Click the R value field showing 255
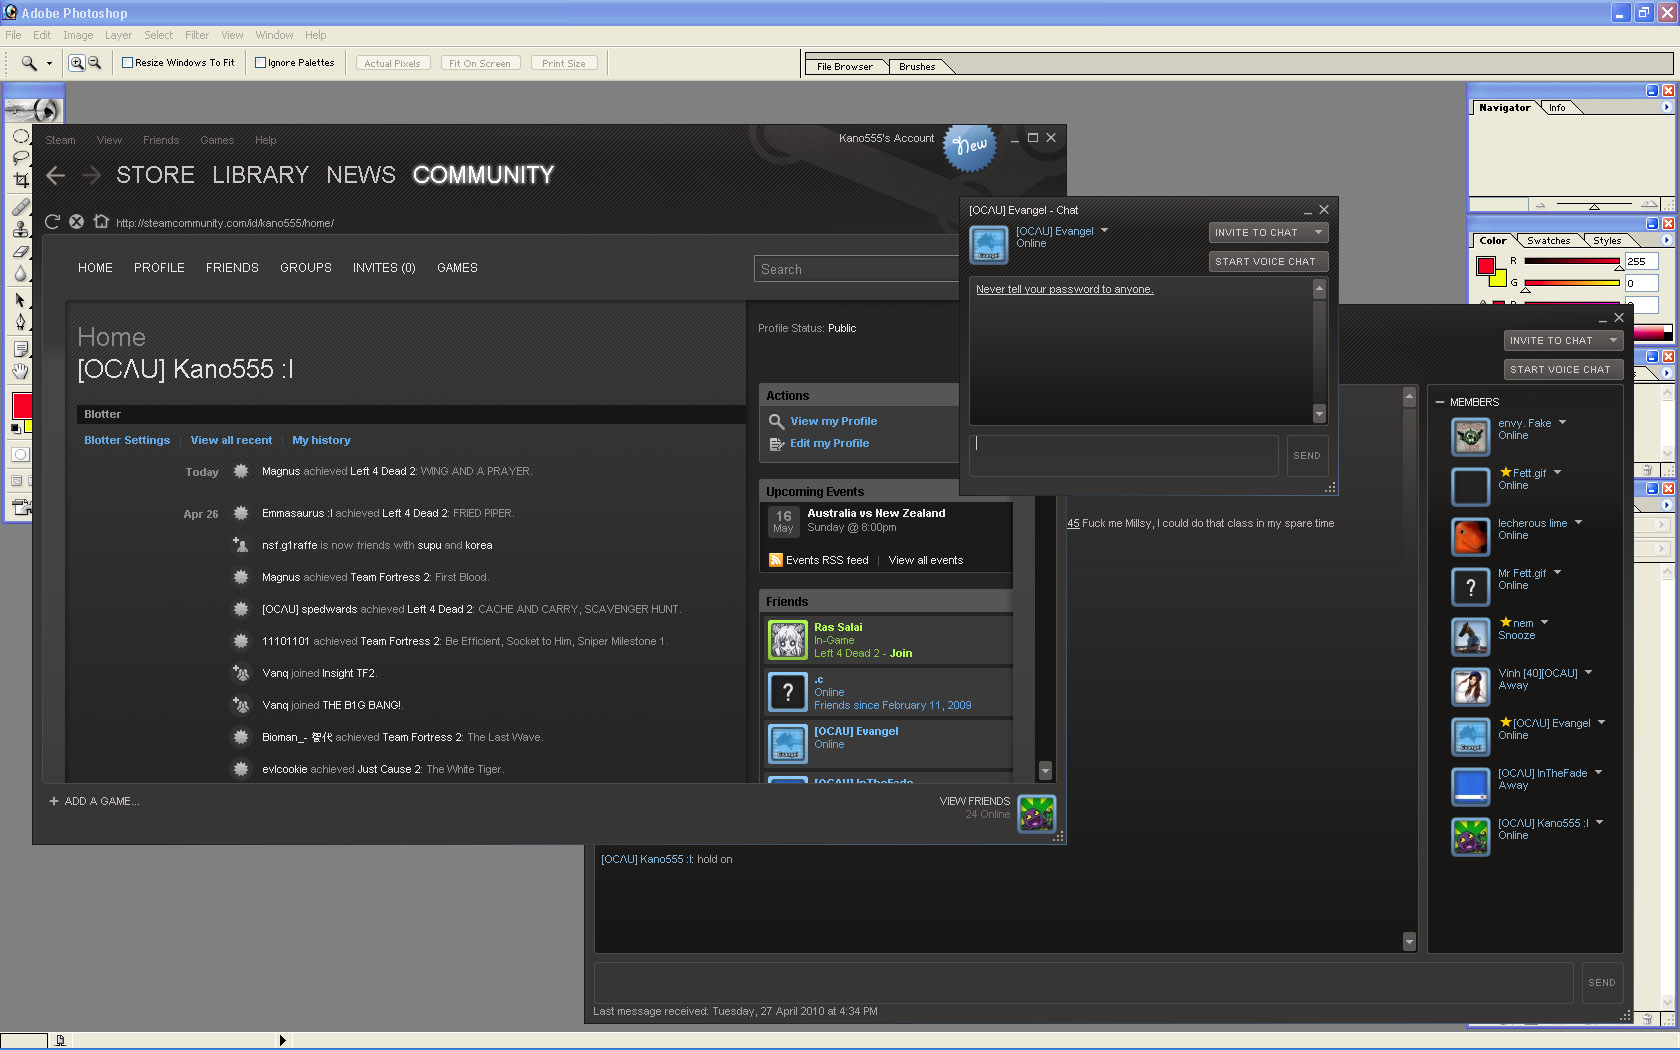This screenshot has height=1050, width=1680. pos(1642,261)
